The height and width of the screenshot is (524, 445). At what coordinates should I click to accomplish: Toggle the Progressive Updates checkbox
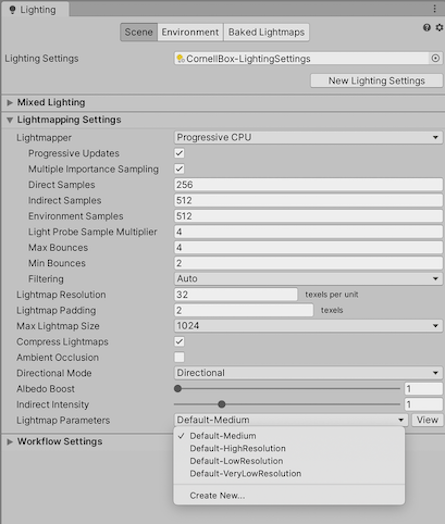pyautogui.click(x=179, y=153)
